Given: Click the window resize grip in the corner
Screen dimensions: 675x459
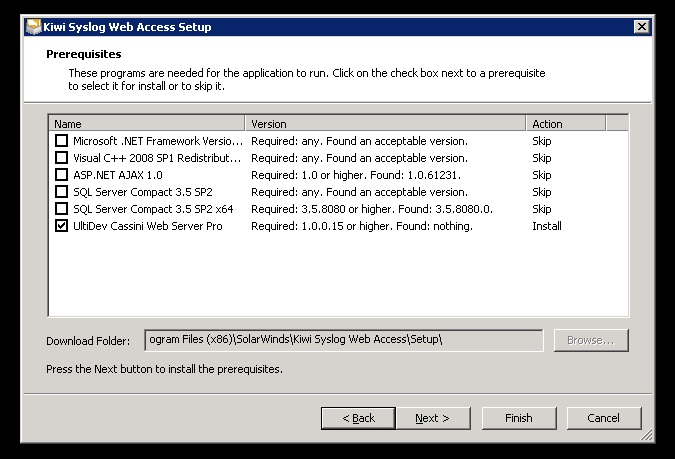Looking at the screenshot, I should click(647, 435).
